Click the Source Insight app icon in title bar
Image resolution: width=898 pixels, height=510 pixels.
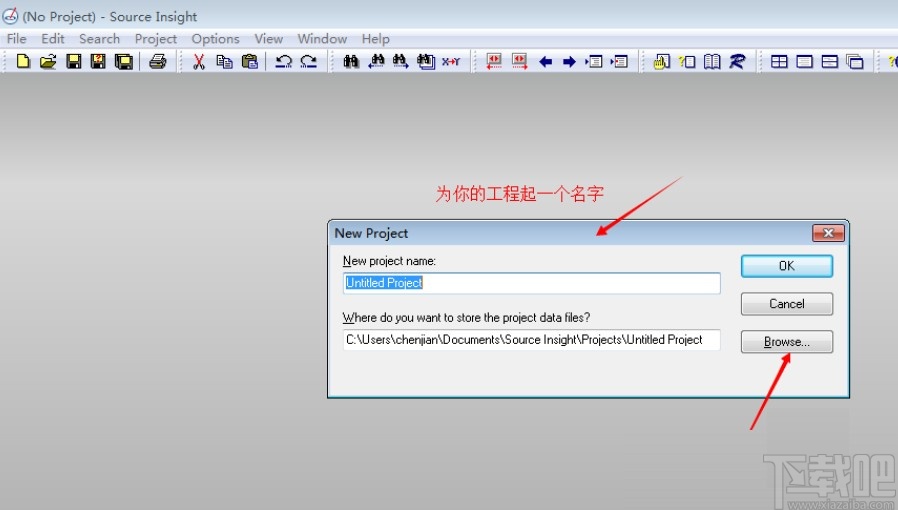pyautogui.click(x=10, y=16)
